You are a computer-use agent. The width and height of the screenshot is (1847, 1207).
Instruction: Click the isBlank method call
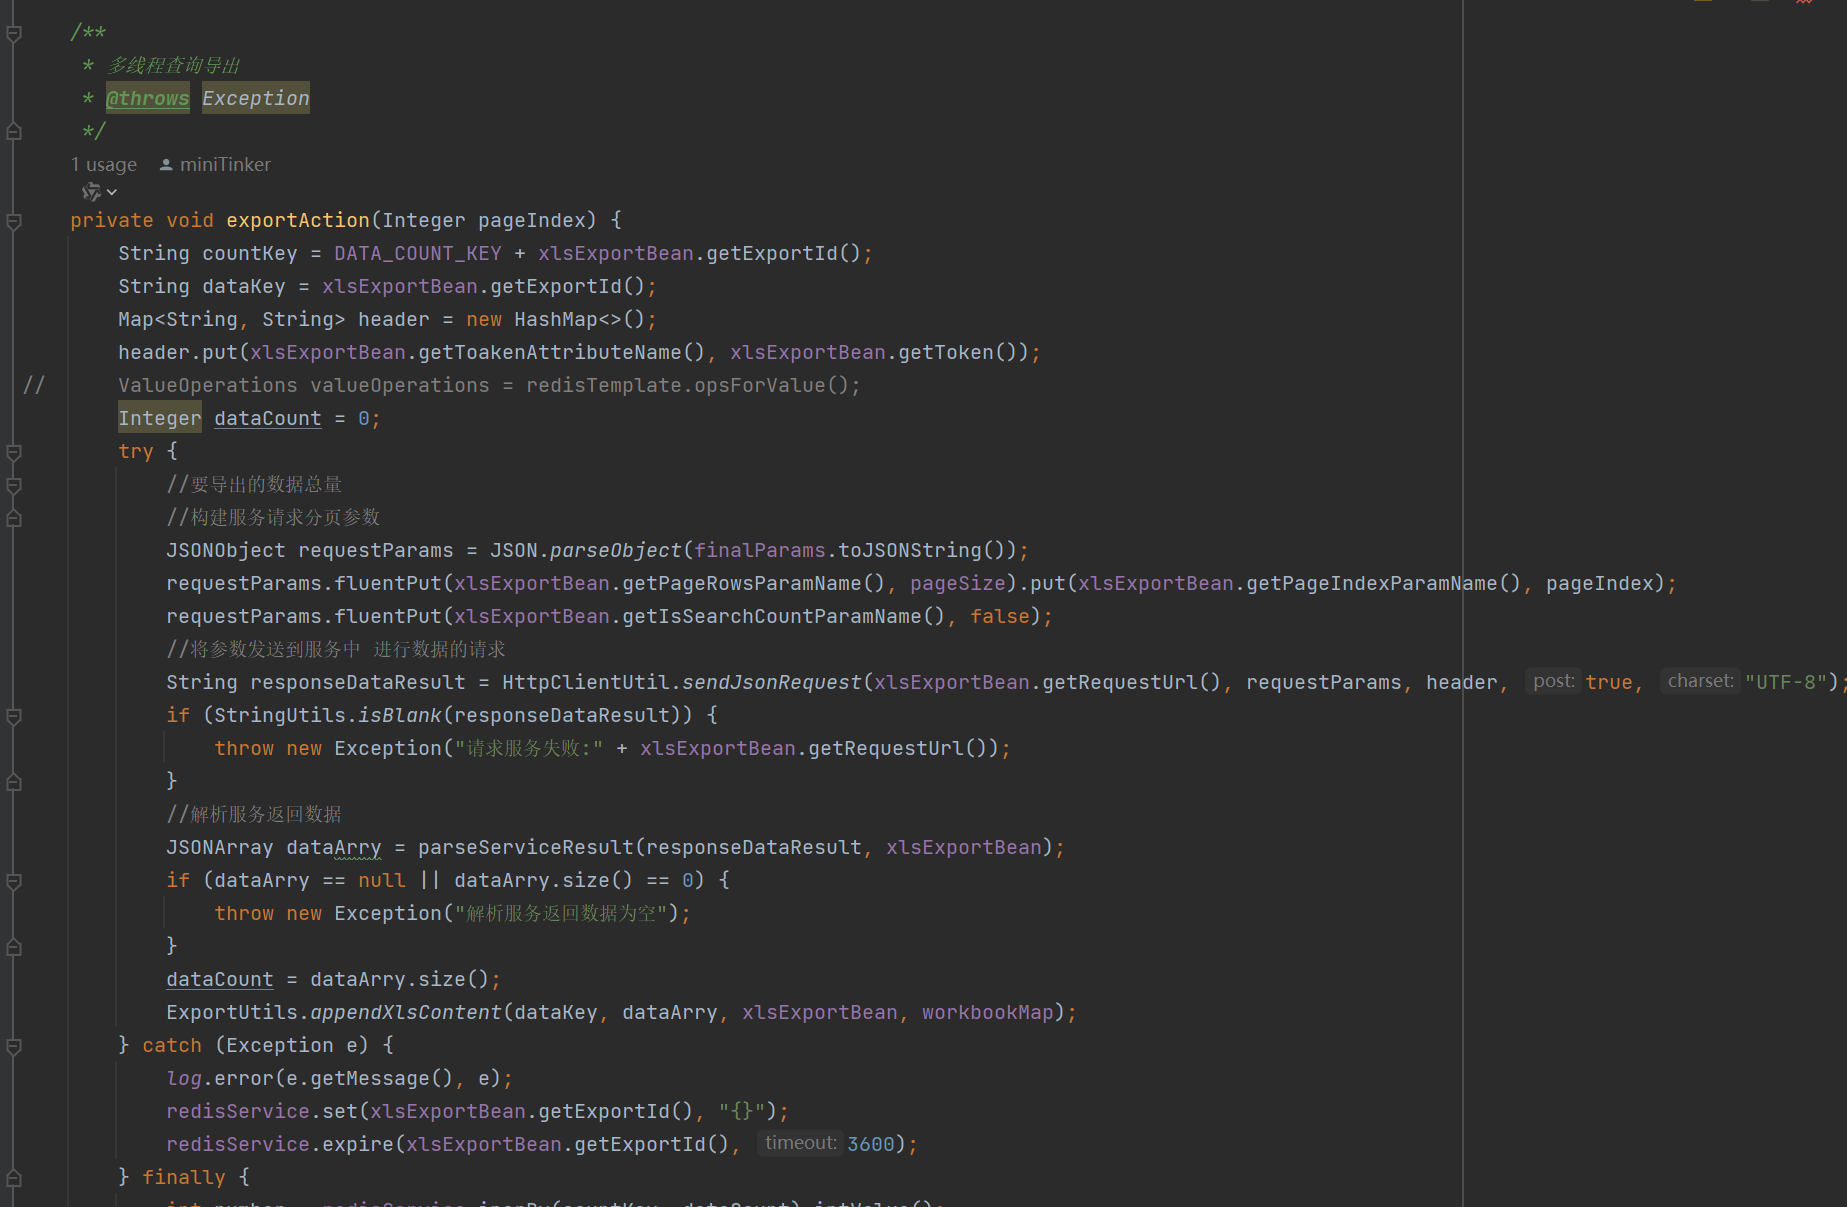tap(400, 715)
